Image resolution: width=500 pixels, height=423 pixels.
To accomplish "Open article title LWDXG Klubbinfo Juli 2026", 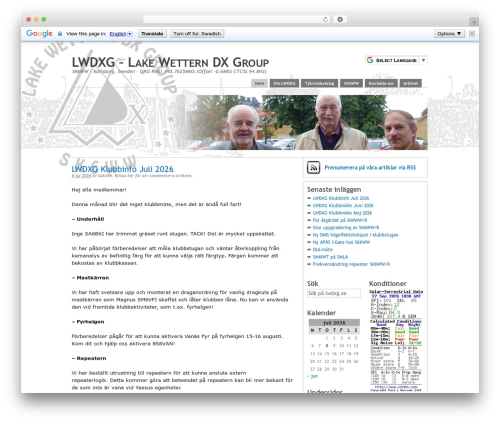I will (122, 169).
